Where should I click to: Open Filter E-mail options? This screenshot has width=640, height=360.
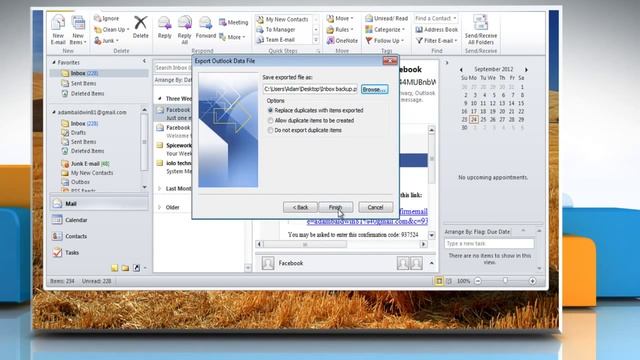coord(436,40)
